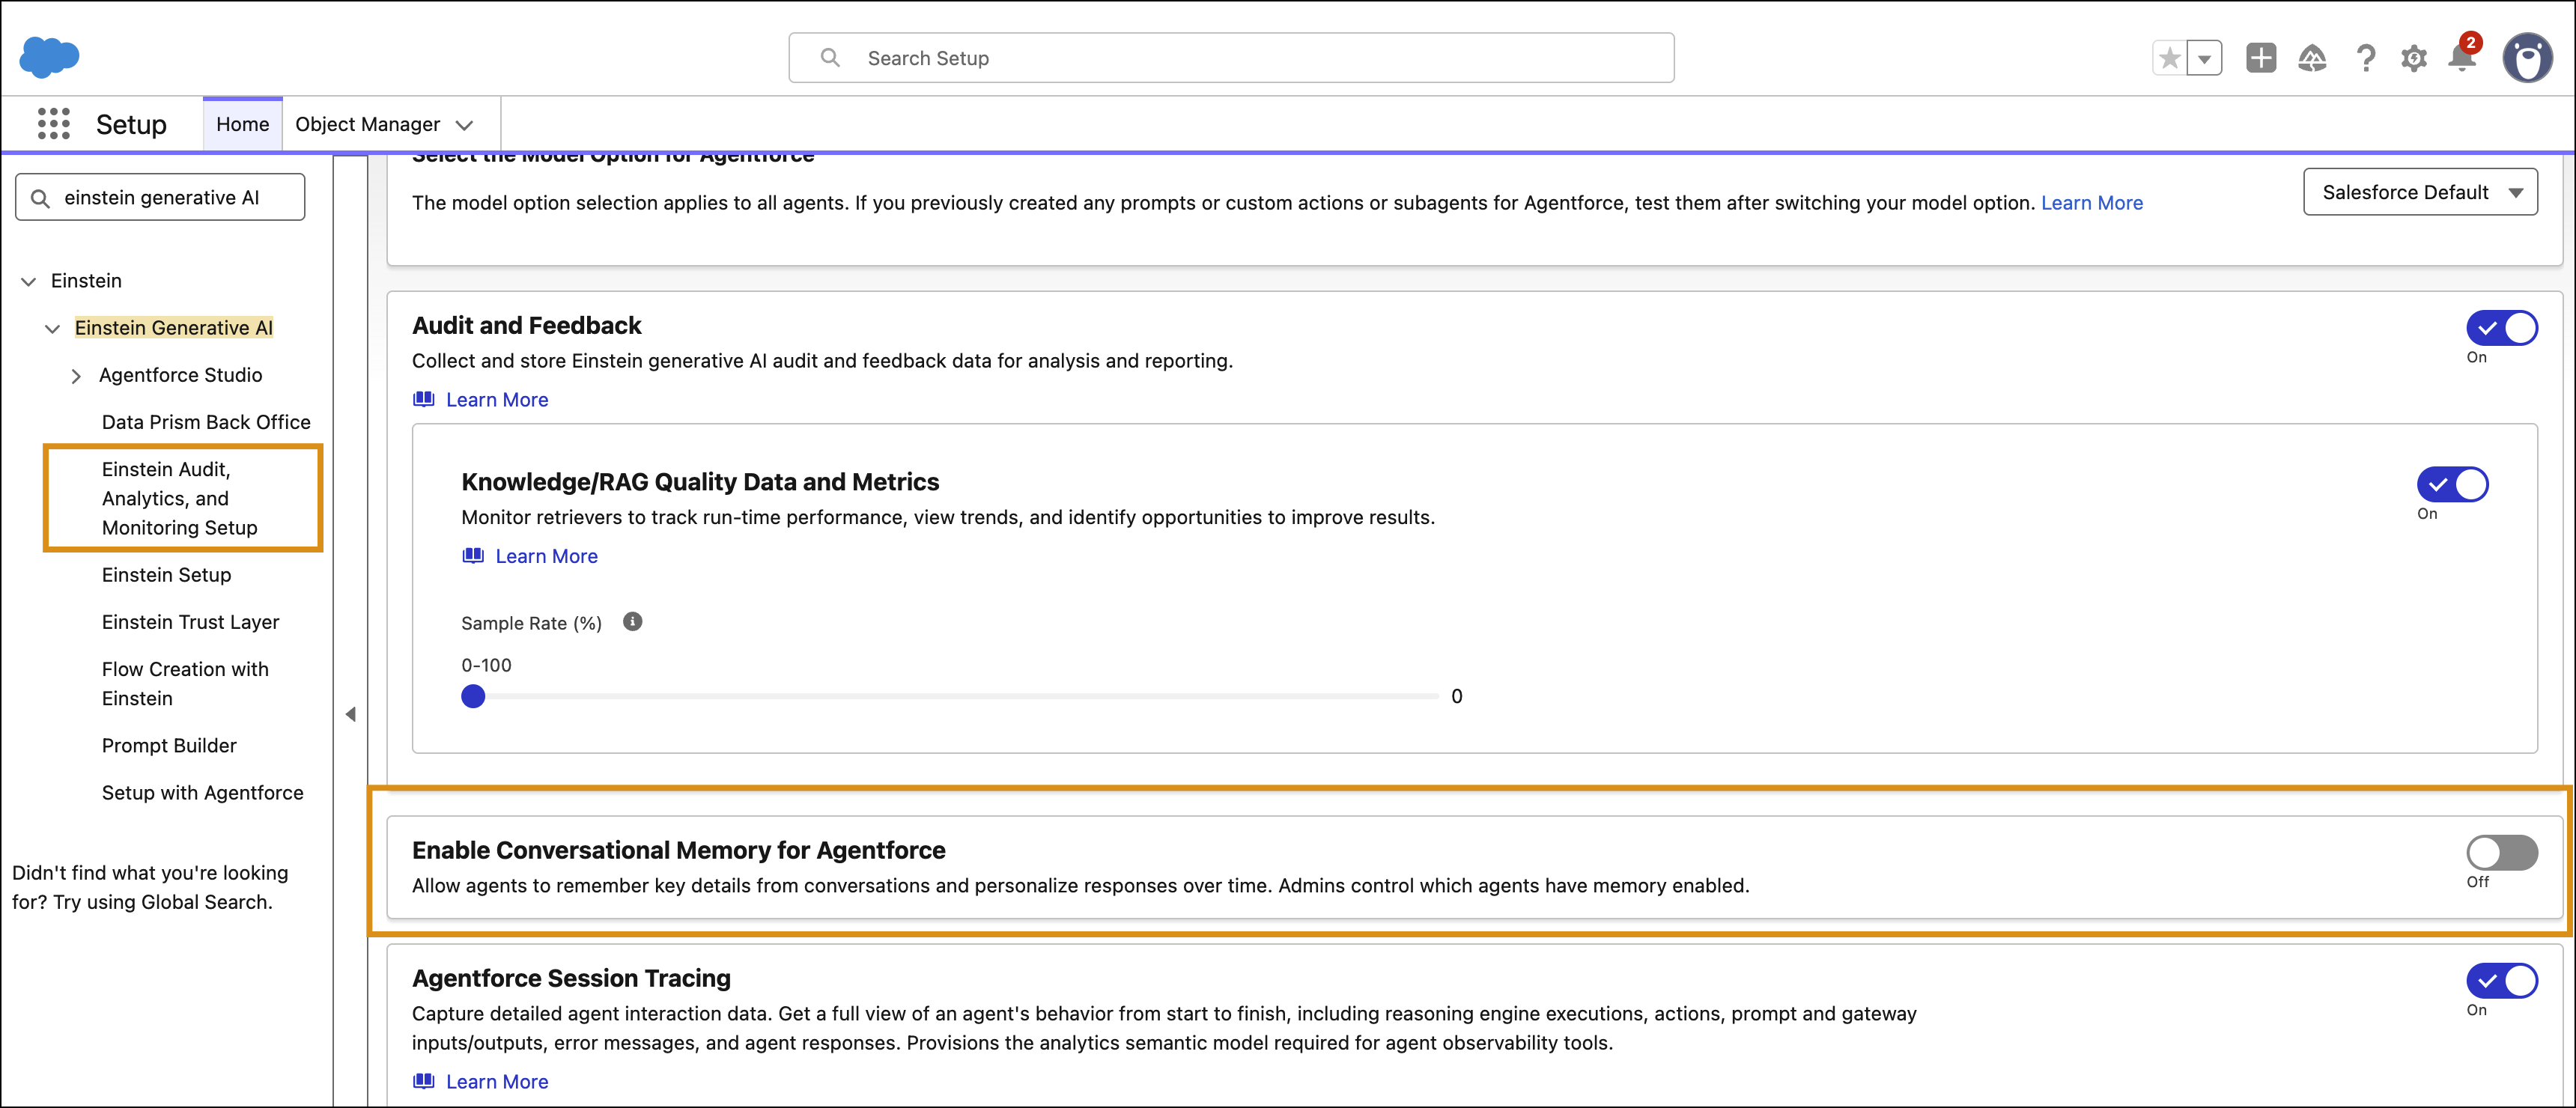Collapse sidebar with the left arrow
The height and width of the screenshot is (1108, 2576).
click(350, 714)
